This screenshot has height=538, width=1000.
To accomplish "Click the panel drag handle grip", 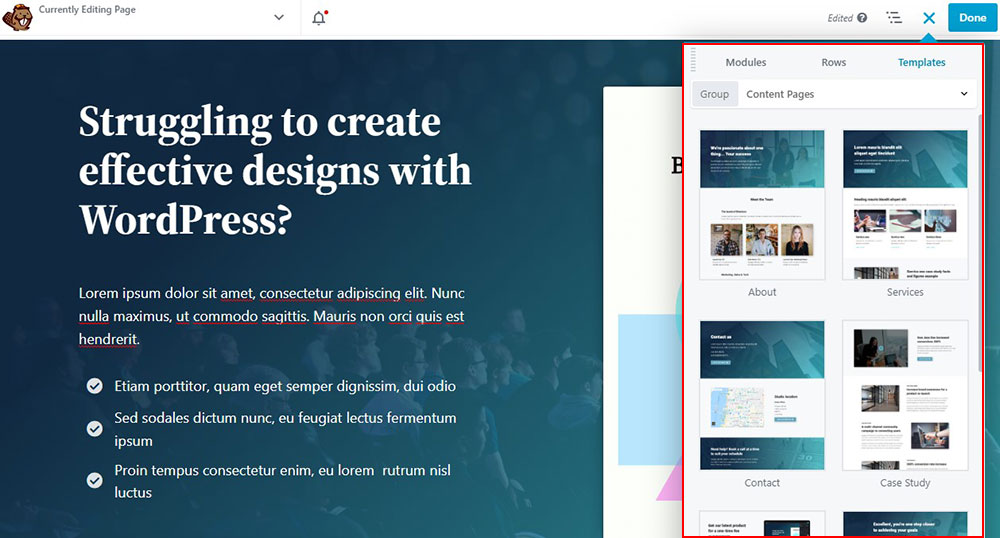I will coord(693,60).
